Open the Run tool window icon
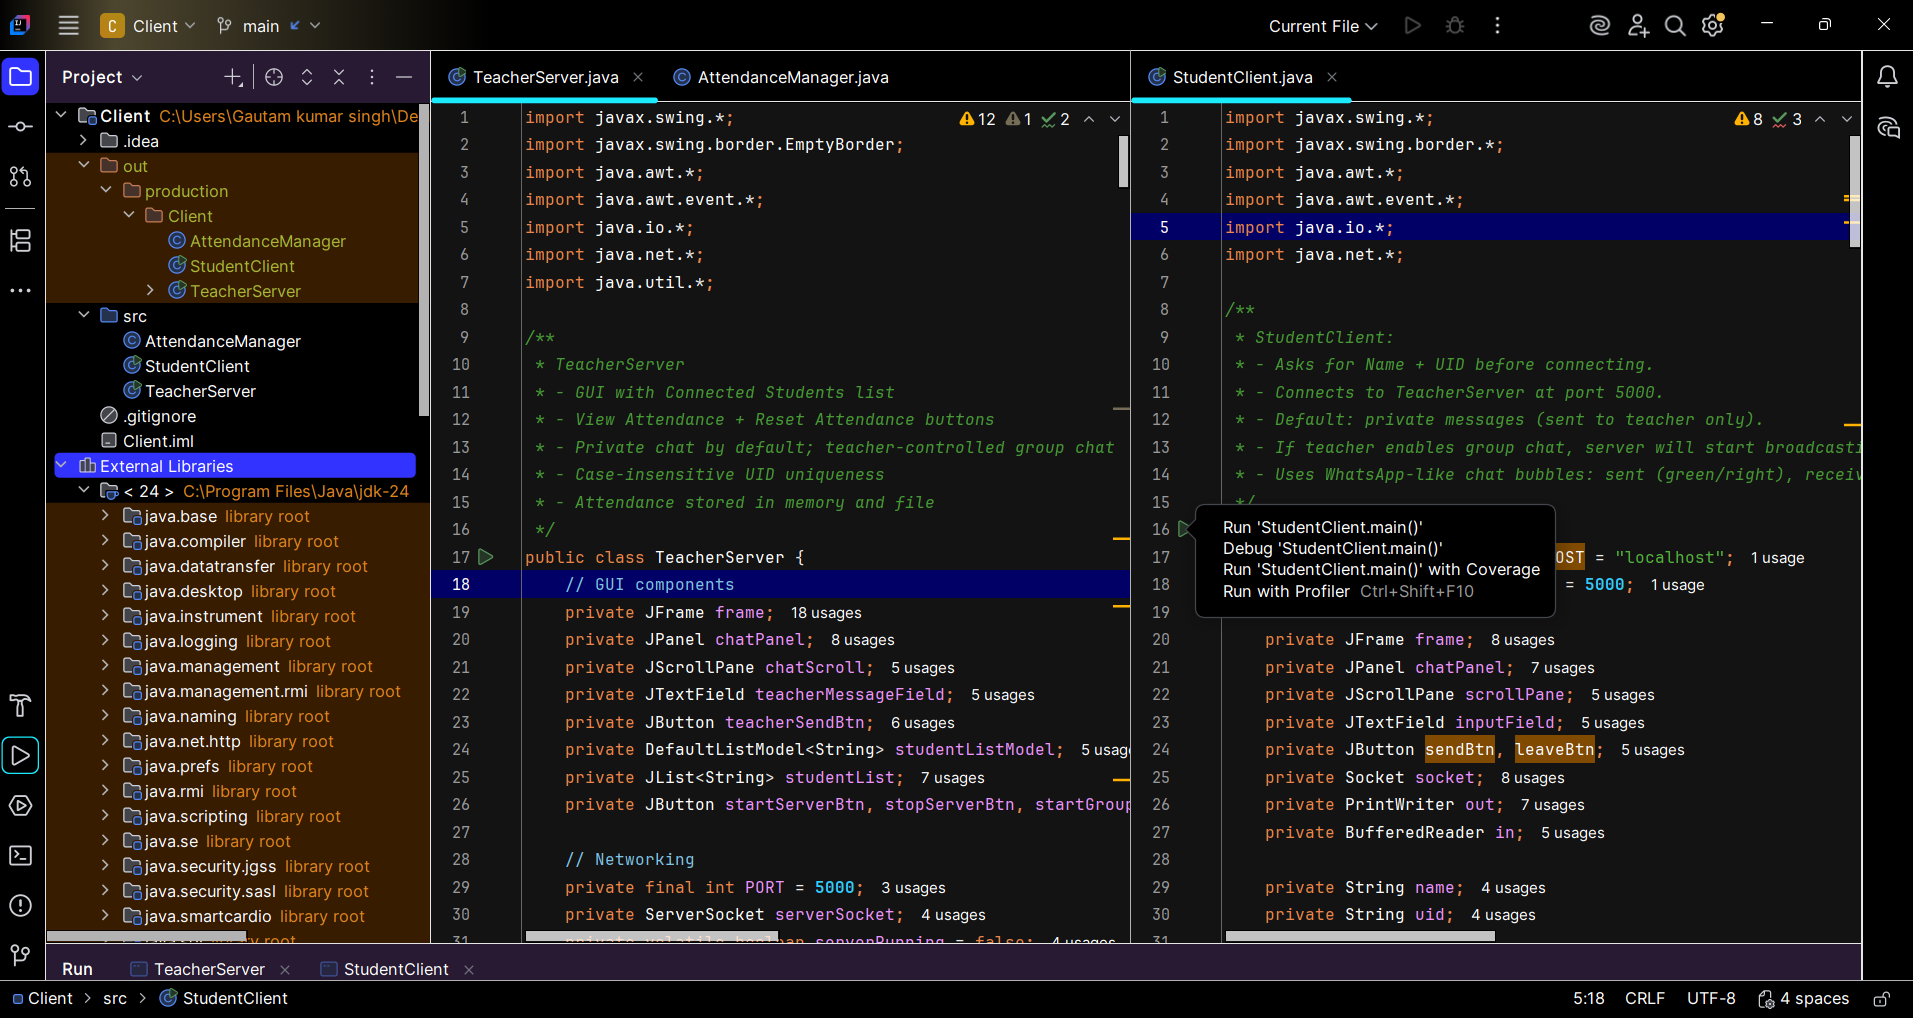Image resolution: width=1913 pixels, height=1018 pixels. coord(21,756)
